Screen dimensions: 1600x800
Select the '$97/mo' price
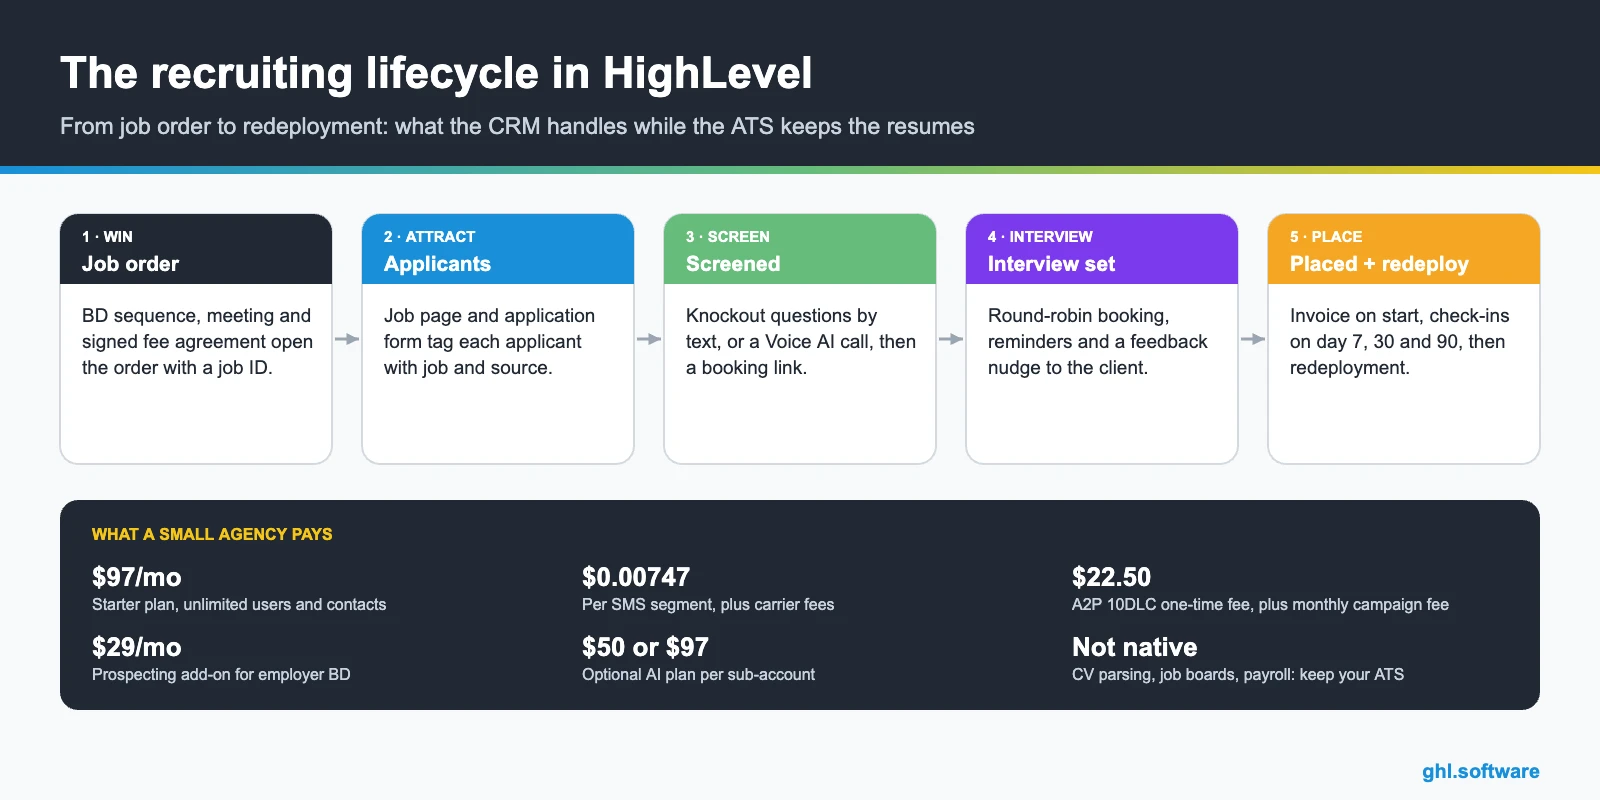coord(137,577)
